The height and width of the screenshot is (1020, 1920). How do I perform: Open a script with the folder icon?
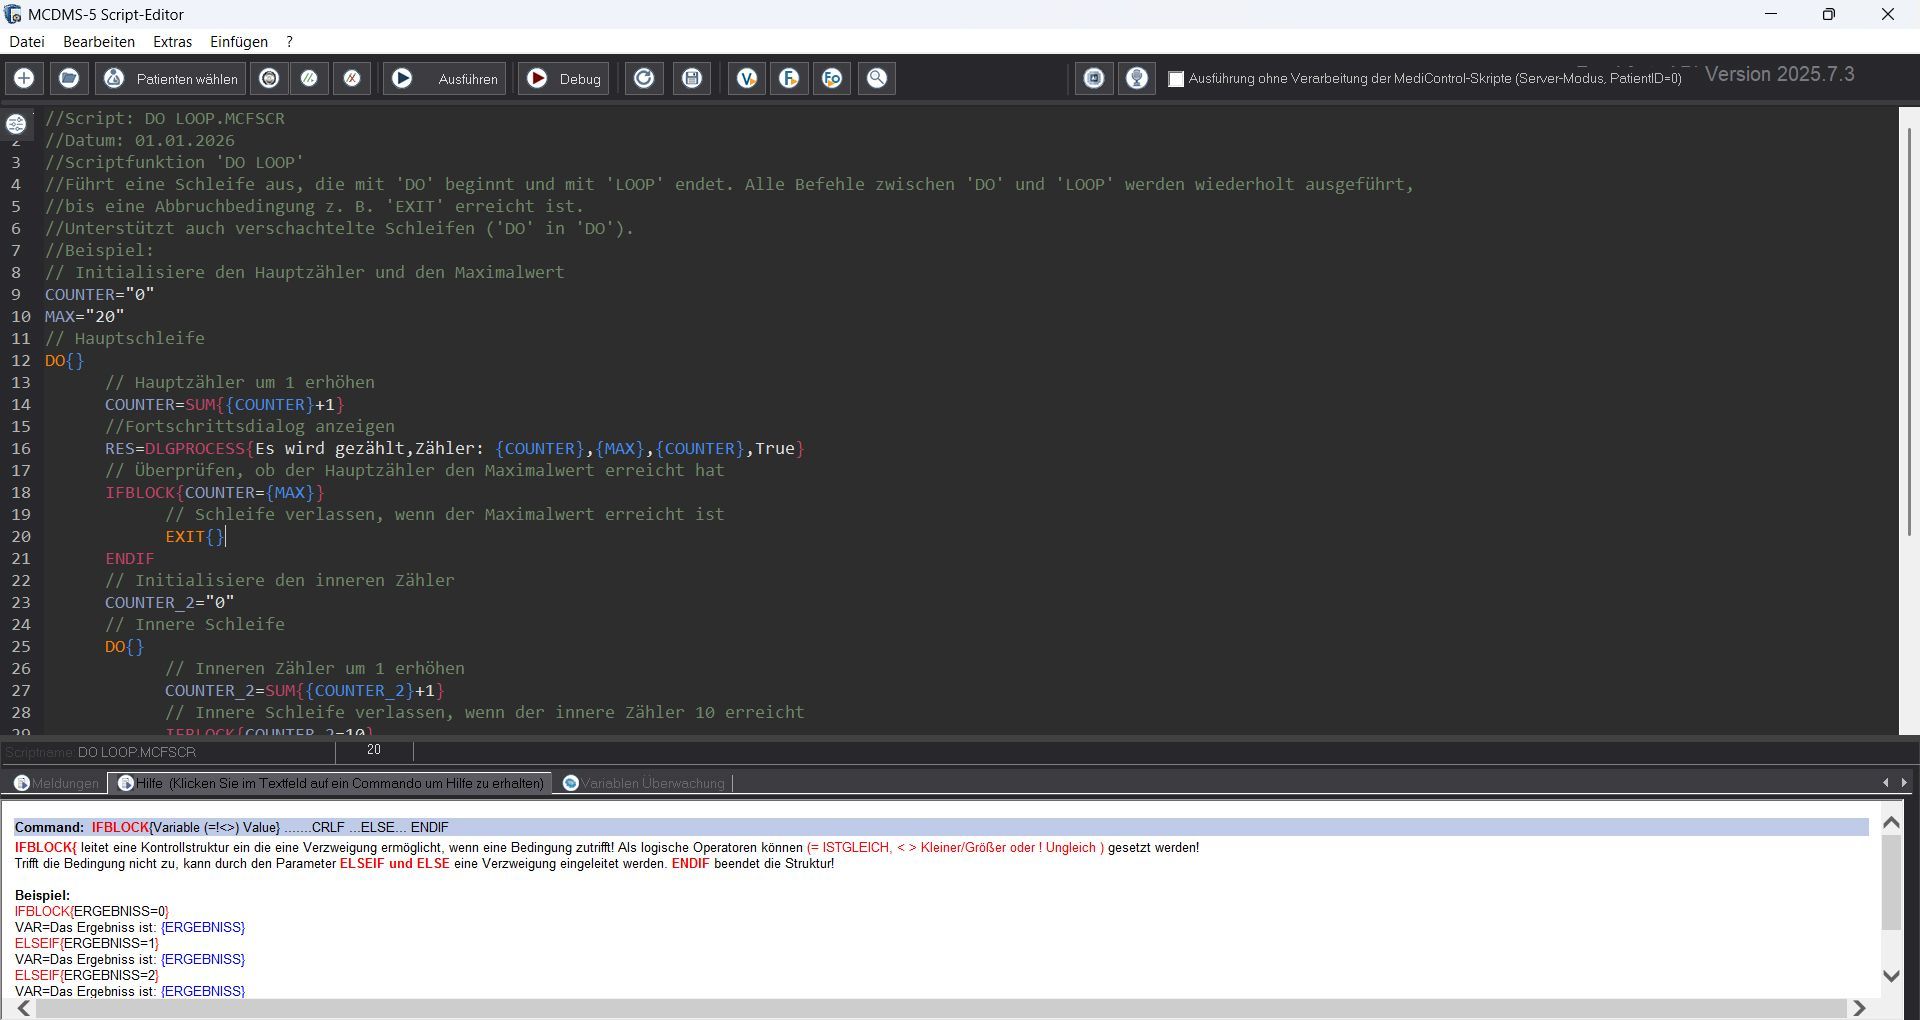click(x=69, y=78)
